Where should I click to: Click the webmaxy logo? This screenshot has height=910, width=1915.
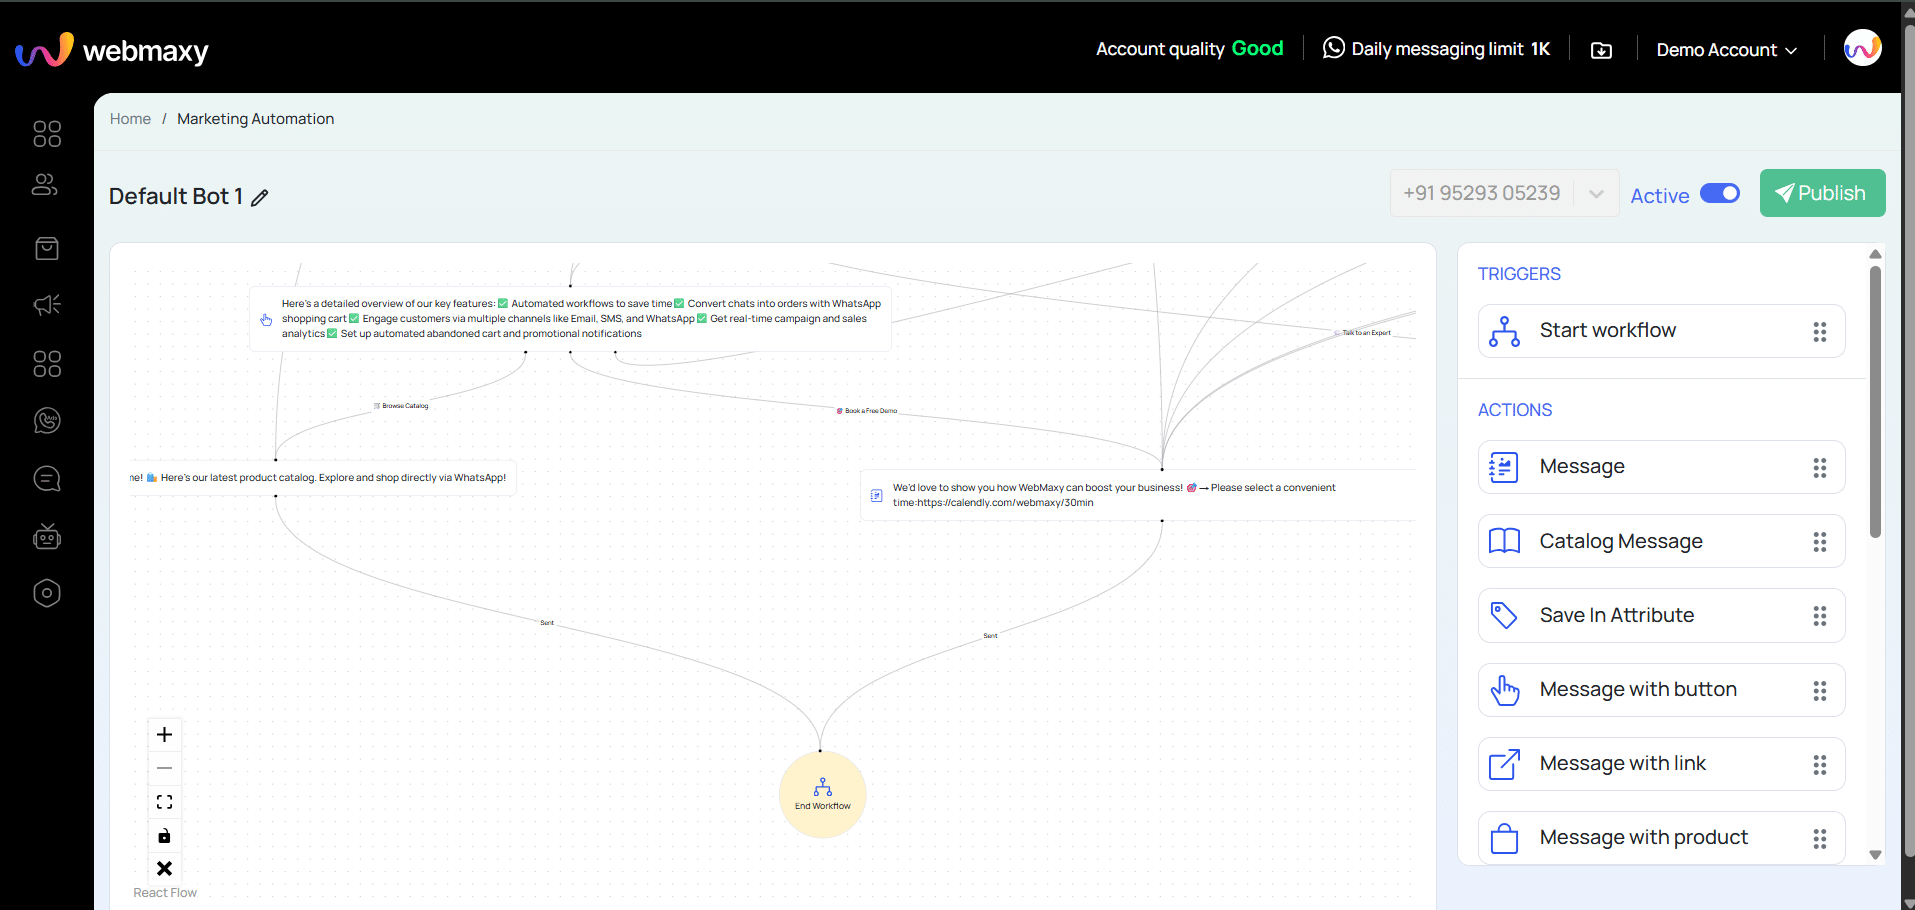click(112, 49)
